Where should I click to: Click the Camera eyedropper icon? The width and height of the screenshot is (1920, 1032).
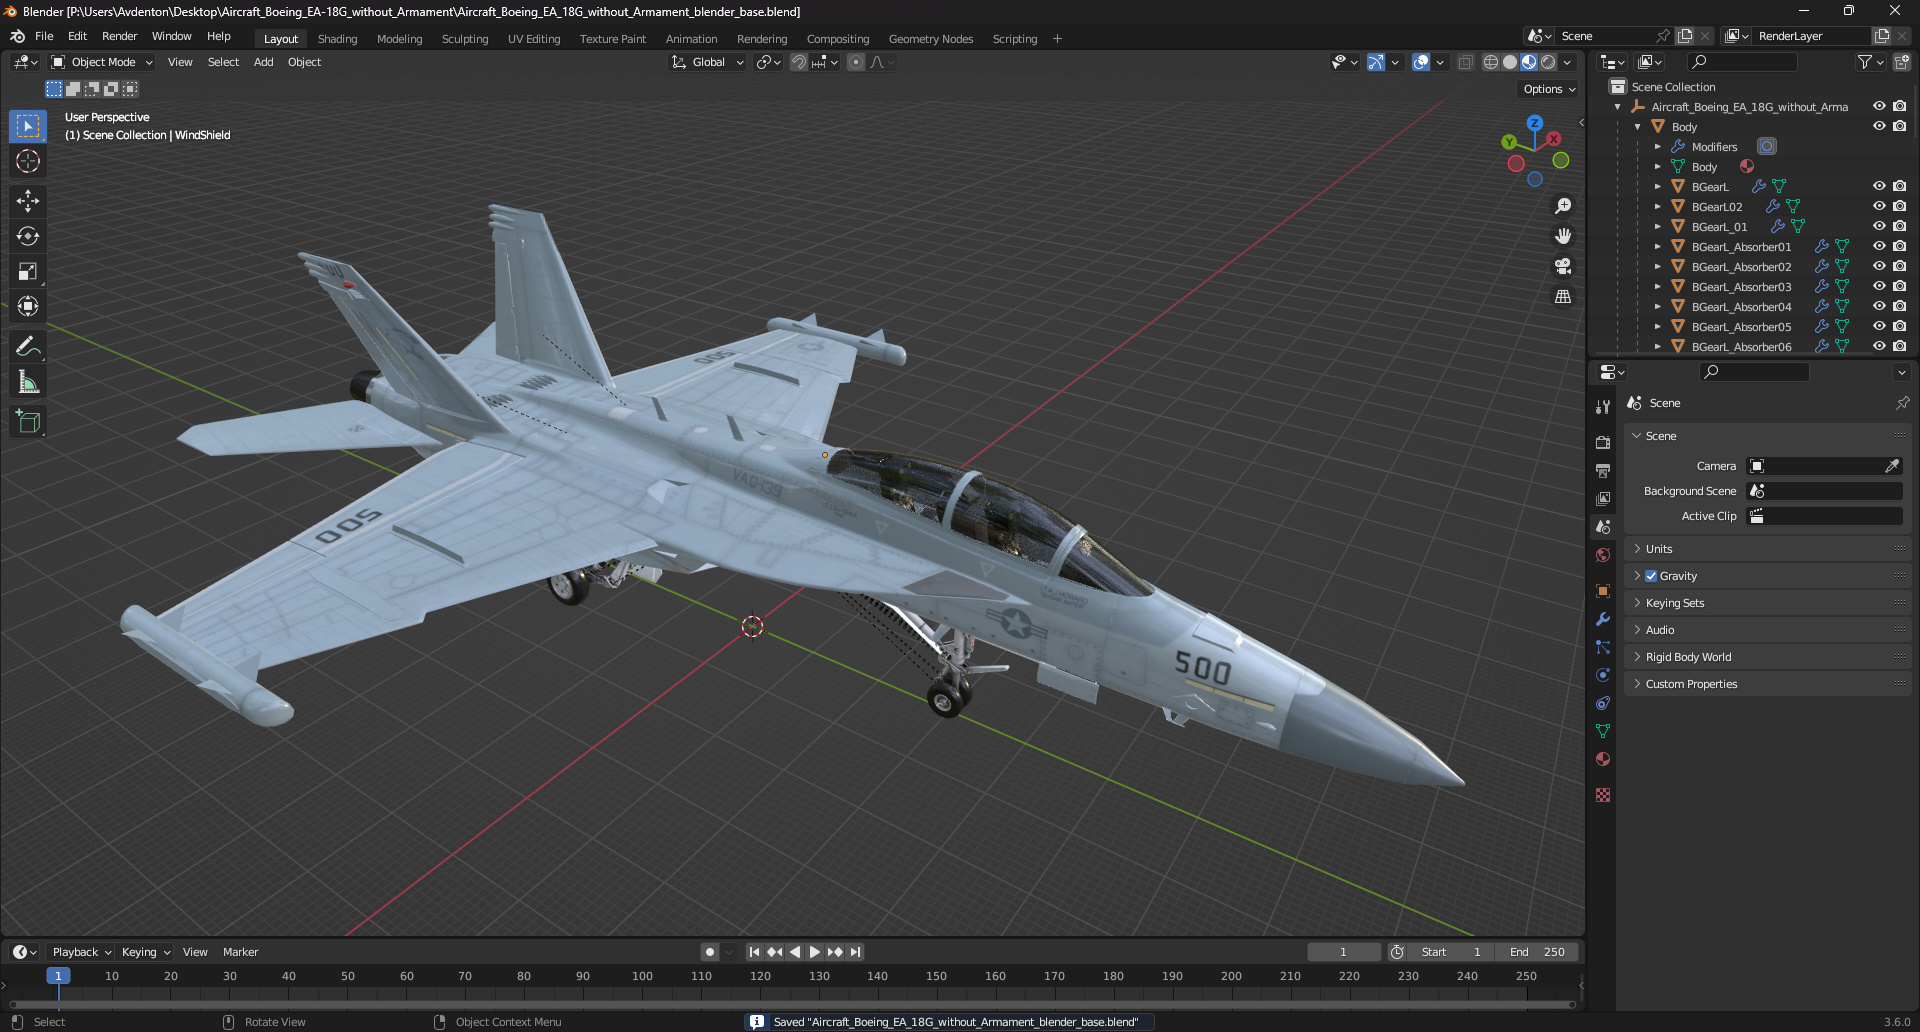coord(1892,466)
